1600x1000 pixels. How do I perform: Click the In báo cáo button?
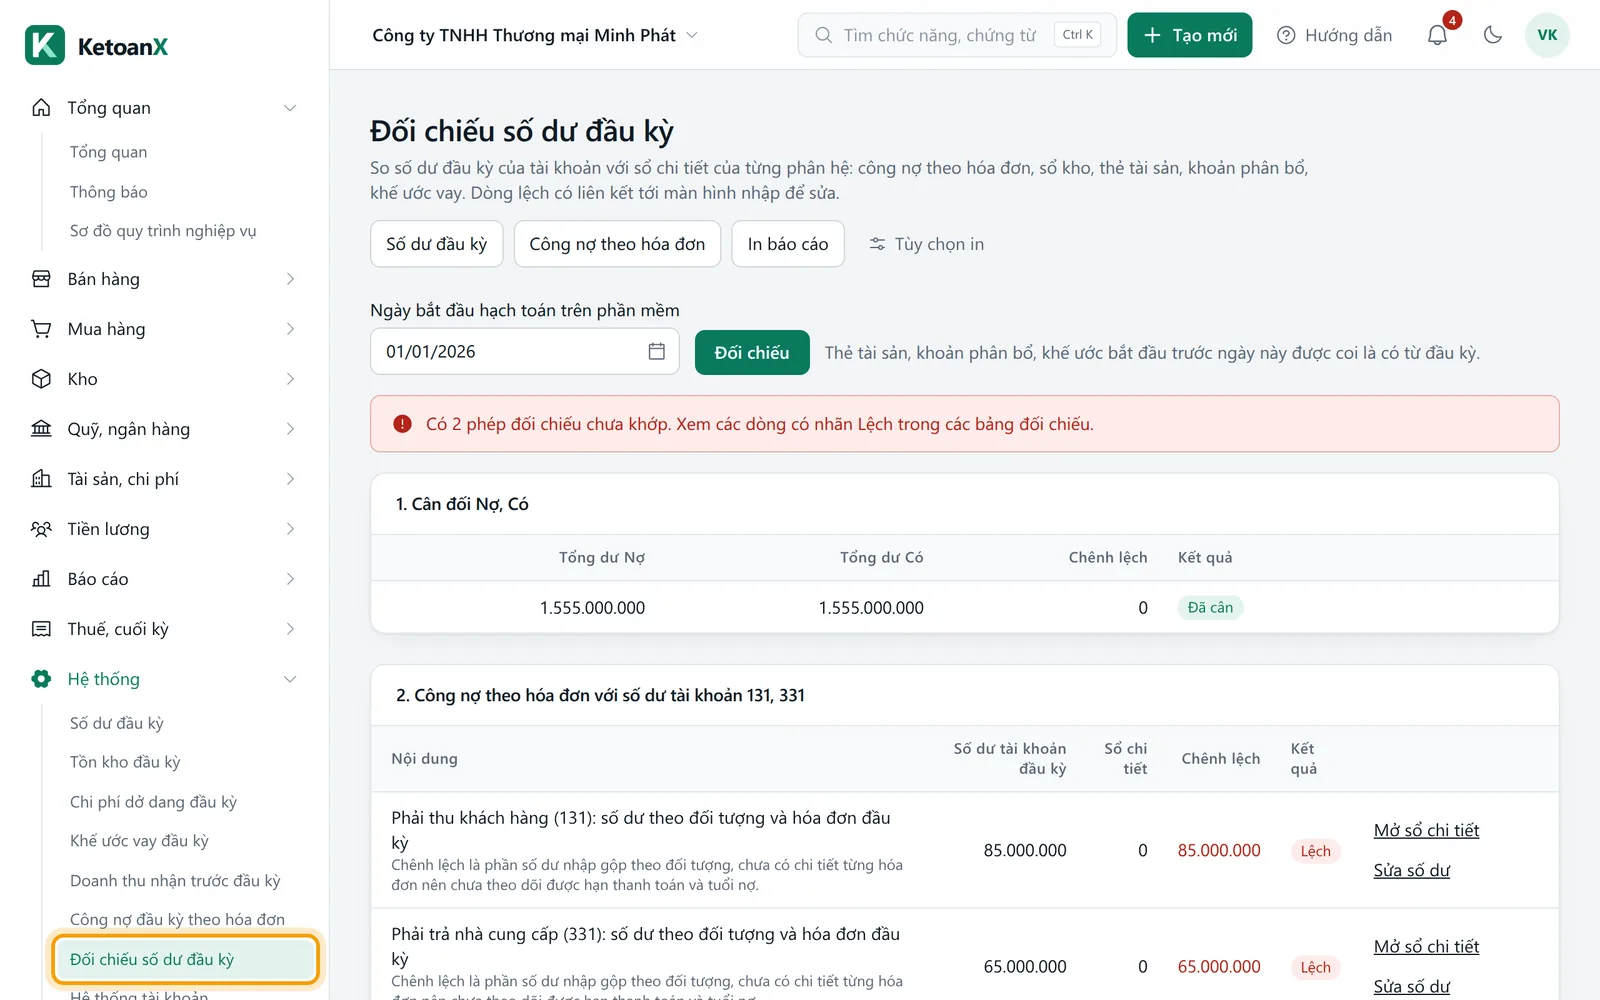point(788,244)
